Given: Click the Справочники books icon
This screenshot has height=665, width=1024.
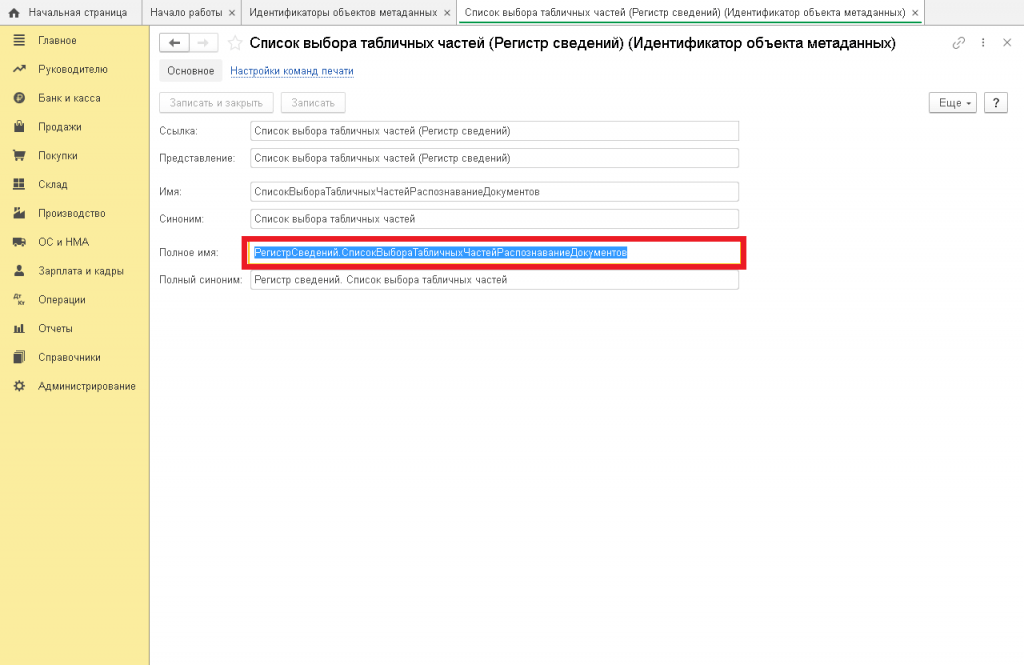Looking at the screenshot, I should coord(19,357).
